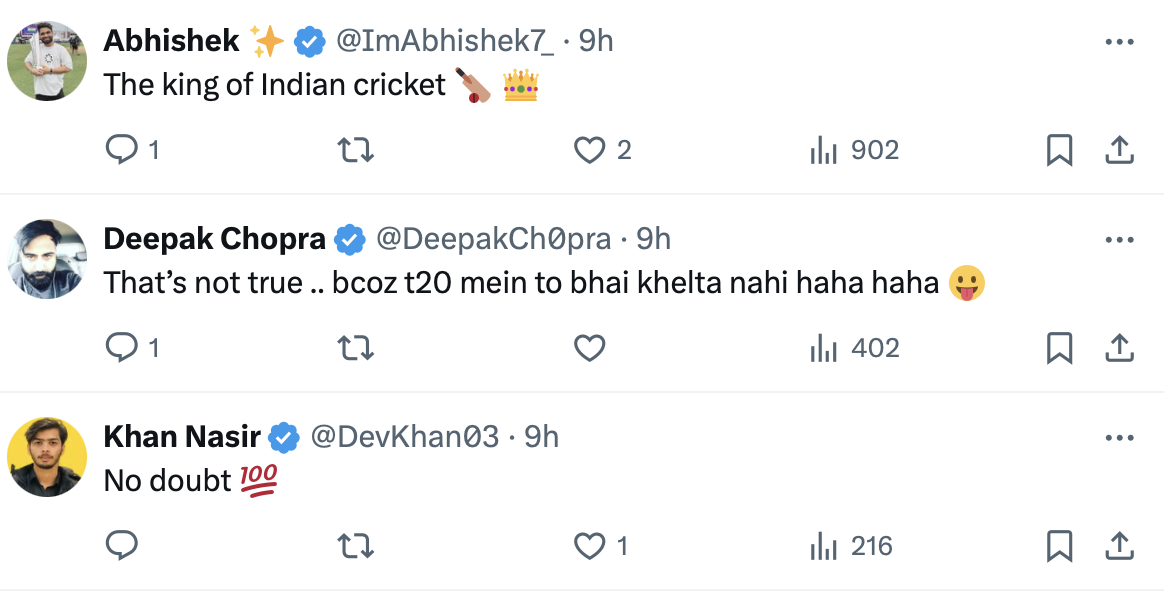Retweet Deepak Chopra's t20 comment

[355, 348]
